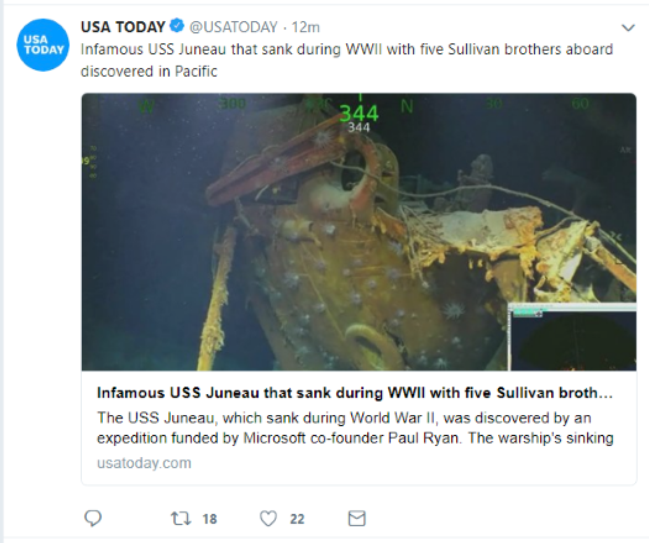Click the USA TODAY profile avatar

point(43,45)
